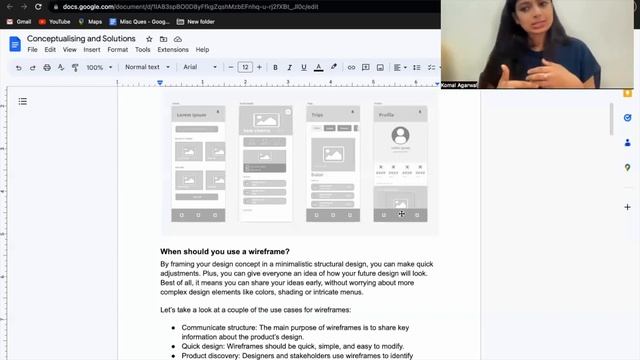
Task: Open the Maps bookmark
Action: [x=90, y=22]
